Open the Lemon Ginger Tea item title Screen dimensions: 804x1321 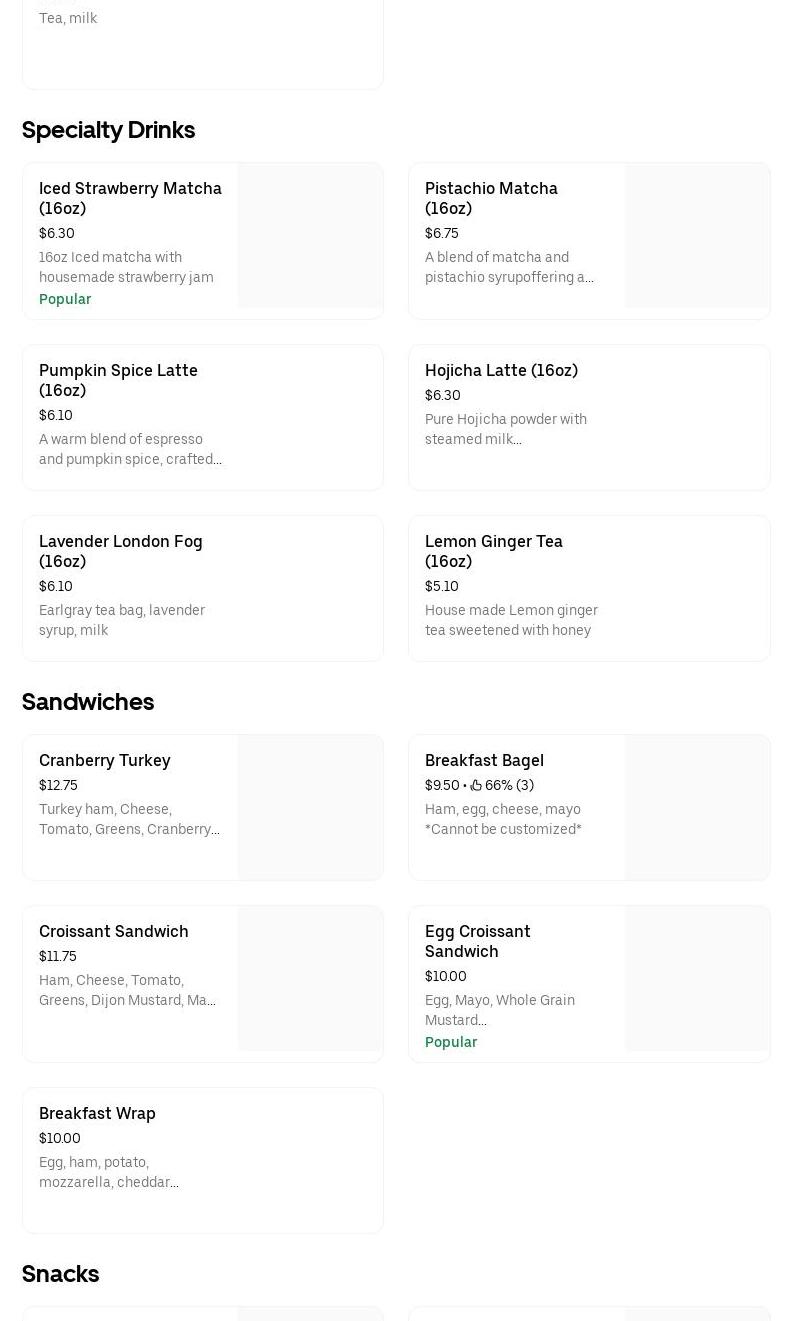[493, 551]
